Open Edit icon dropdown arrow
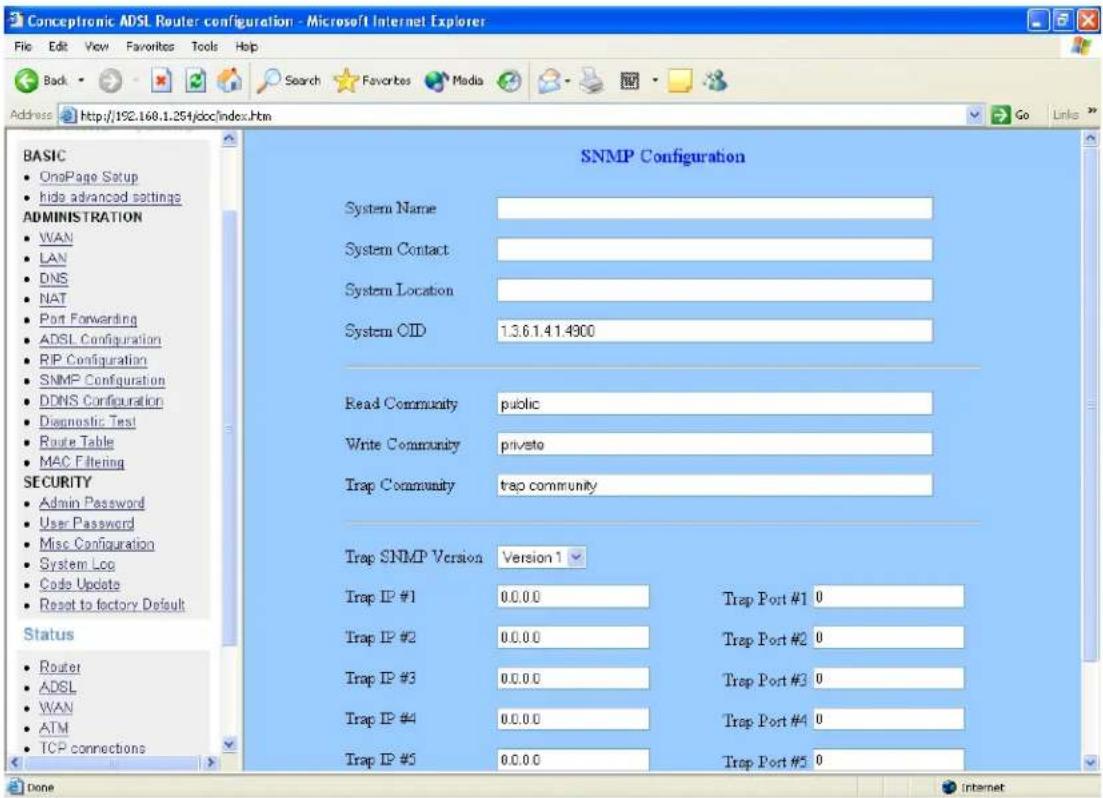Screen dimensions: 1103x798 pyautogui.click(x=655, y=81)
